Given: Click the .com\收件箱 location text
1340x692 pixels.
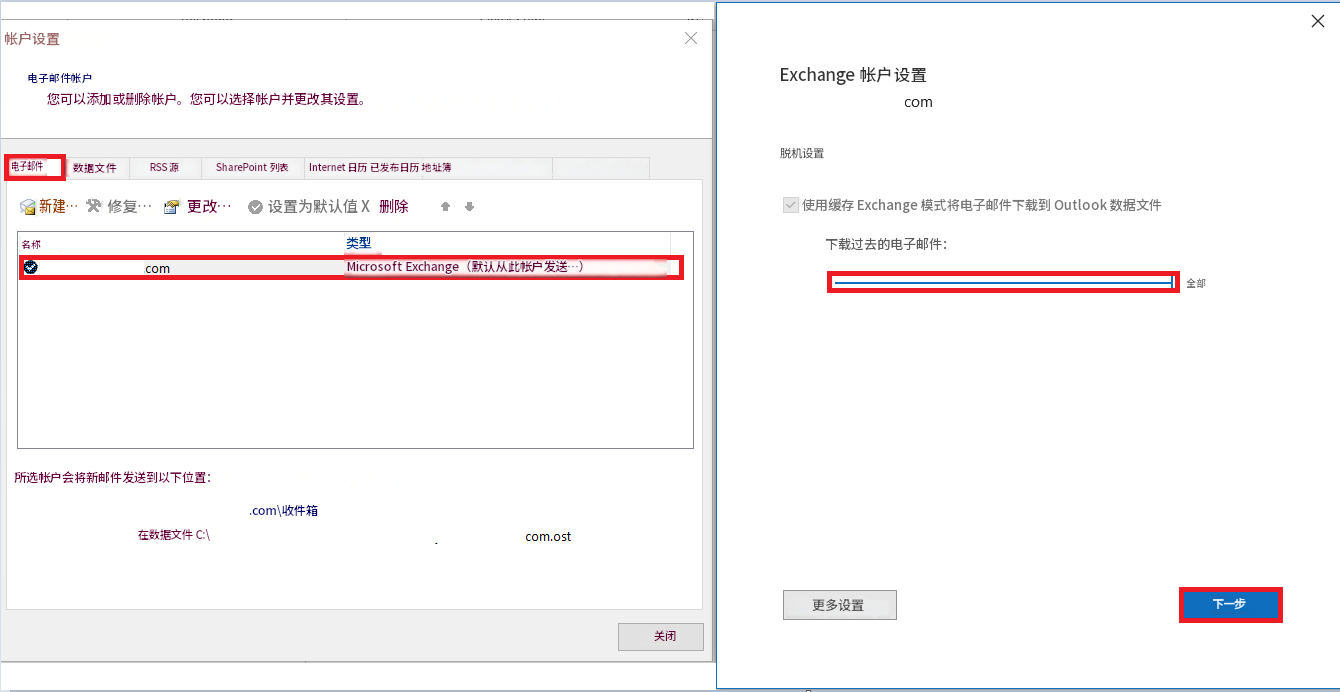Looking at the screenshot, I should pyautogui.click(x=284, y=510).
